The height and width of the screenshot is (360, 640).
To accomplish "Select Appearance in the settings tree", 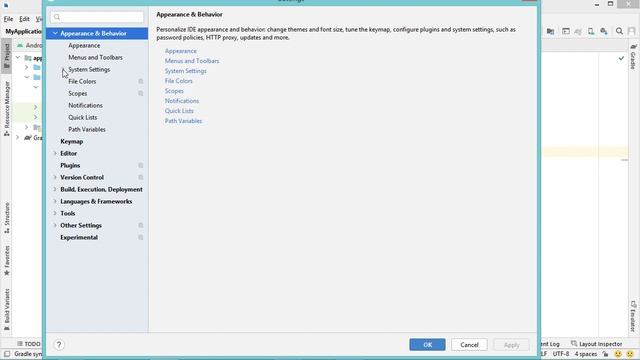I will click(x=84, y=46).
